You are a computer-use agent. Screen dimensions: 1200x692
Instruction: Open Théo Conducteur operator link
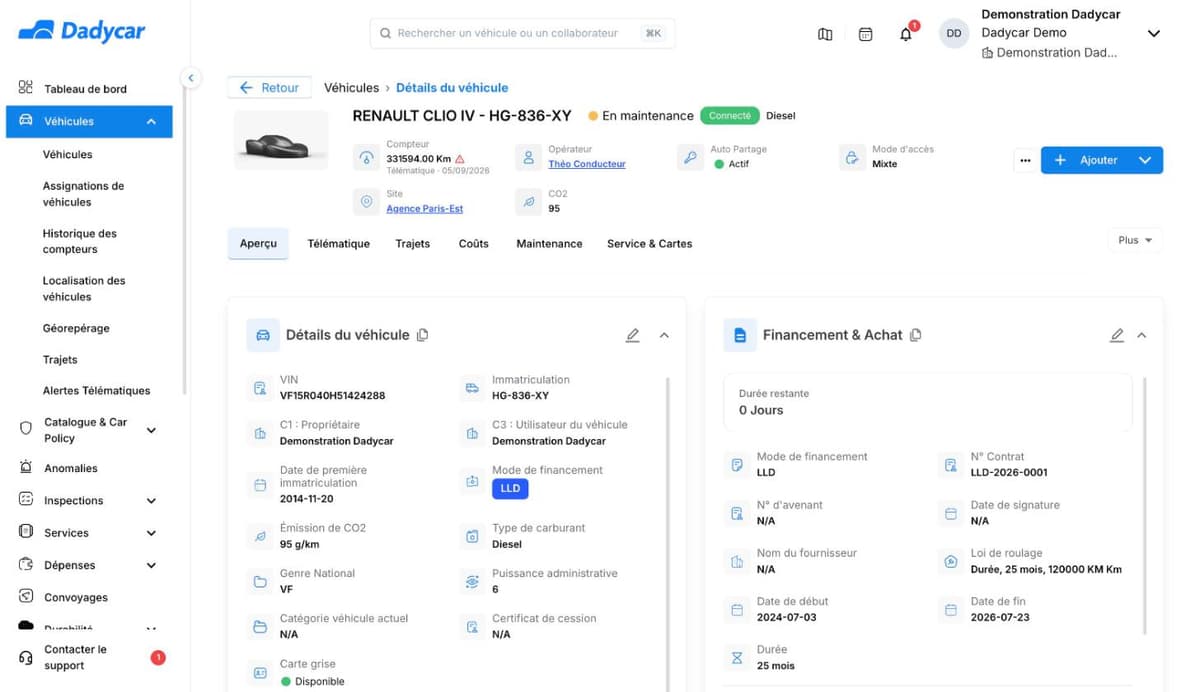tap(587, 164)
